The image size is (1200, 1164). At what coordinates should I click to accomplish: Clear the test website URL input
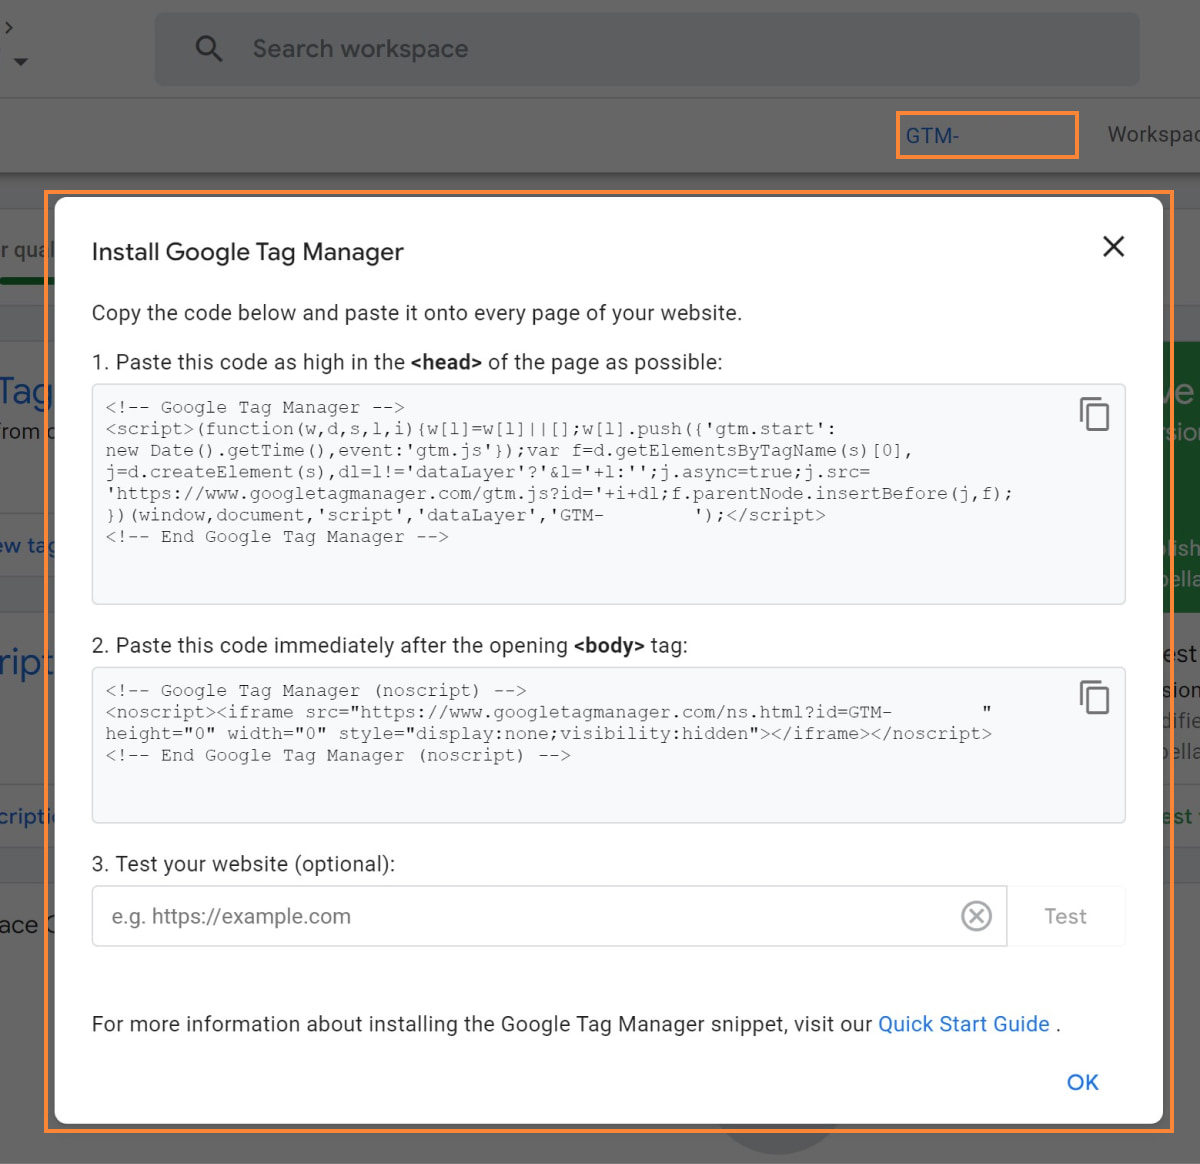(976, 916)
